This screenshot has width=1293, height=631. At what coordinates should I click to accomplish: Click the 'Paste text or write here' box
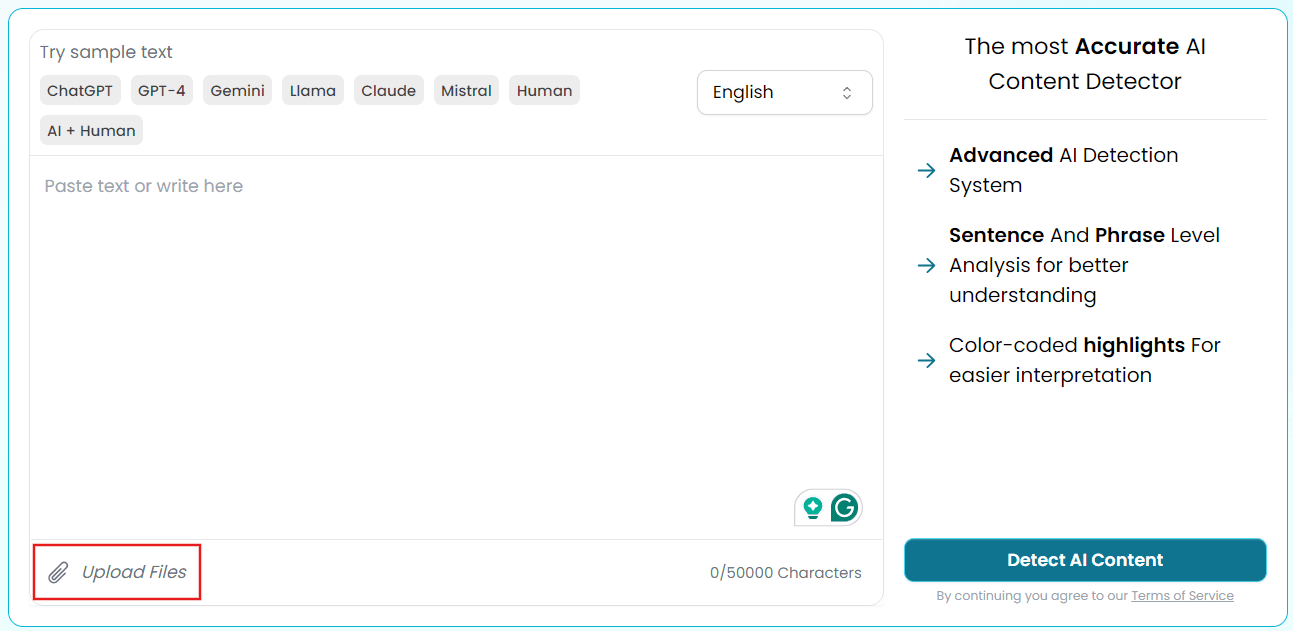(x=456, y=347)
